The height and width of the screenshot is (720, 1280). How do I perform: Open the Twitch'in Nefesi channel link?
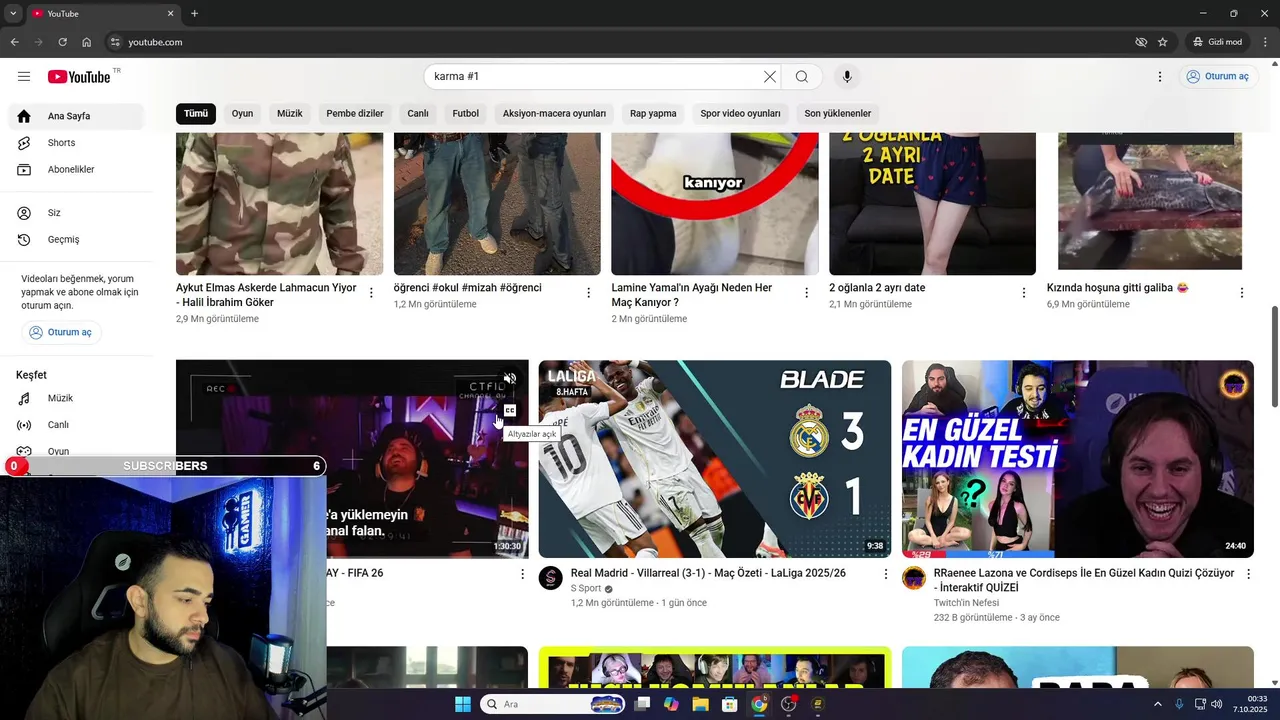pyautogui.click(x=967, y=603)
